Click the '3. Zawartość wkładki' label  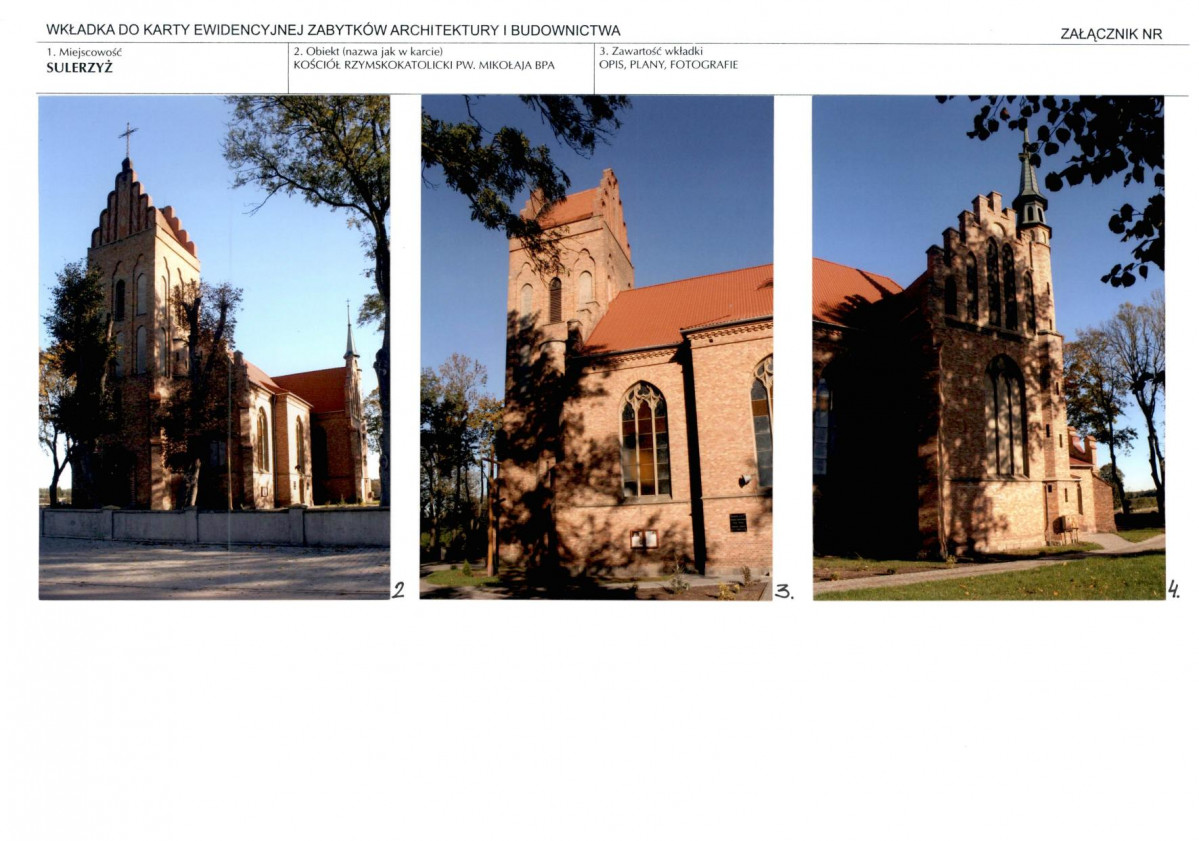pyautogui.click(x=651, y=51)
